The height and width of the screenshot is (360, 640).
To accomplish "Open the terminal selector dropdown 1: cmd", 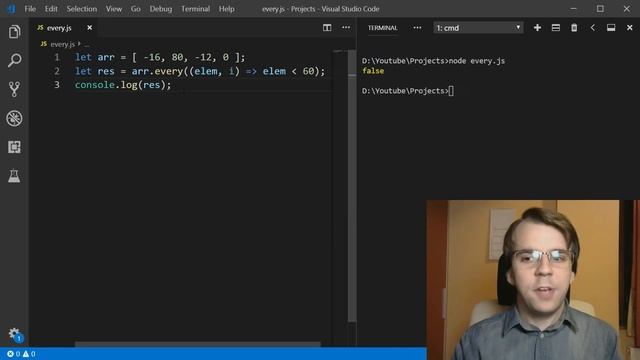I will point(478,28).
